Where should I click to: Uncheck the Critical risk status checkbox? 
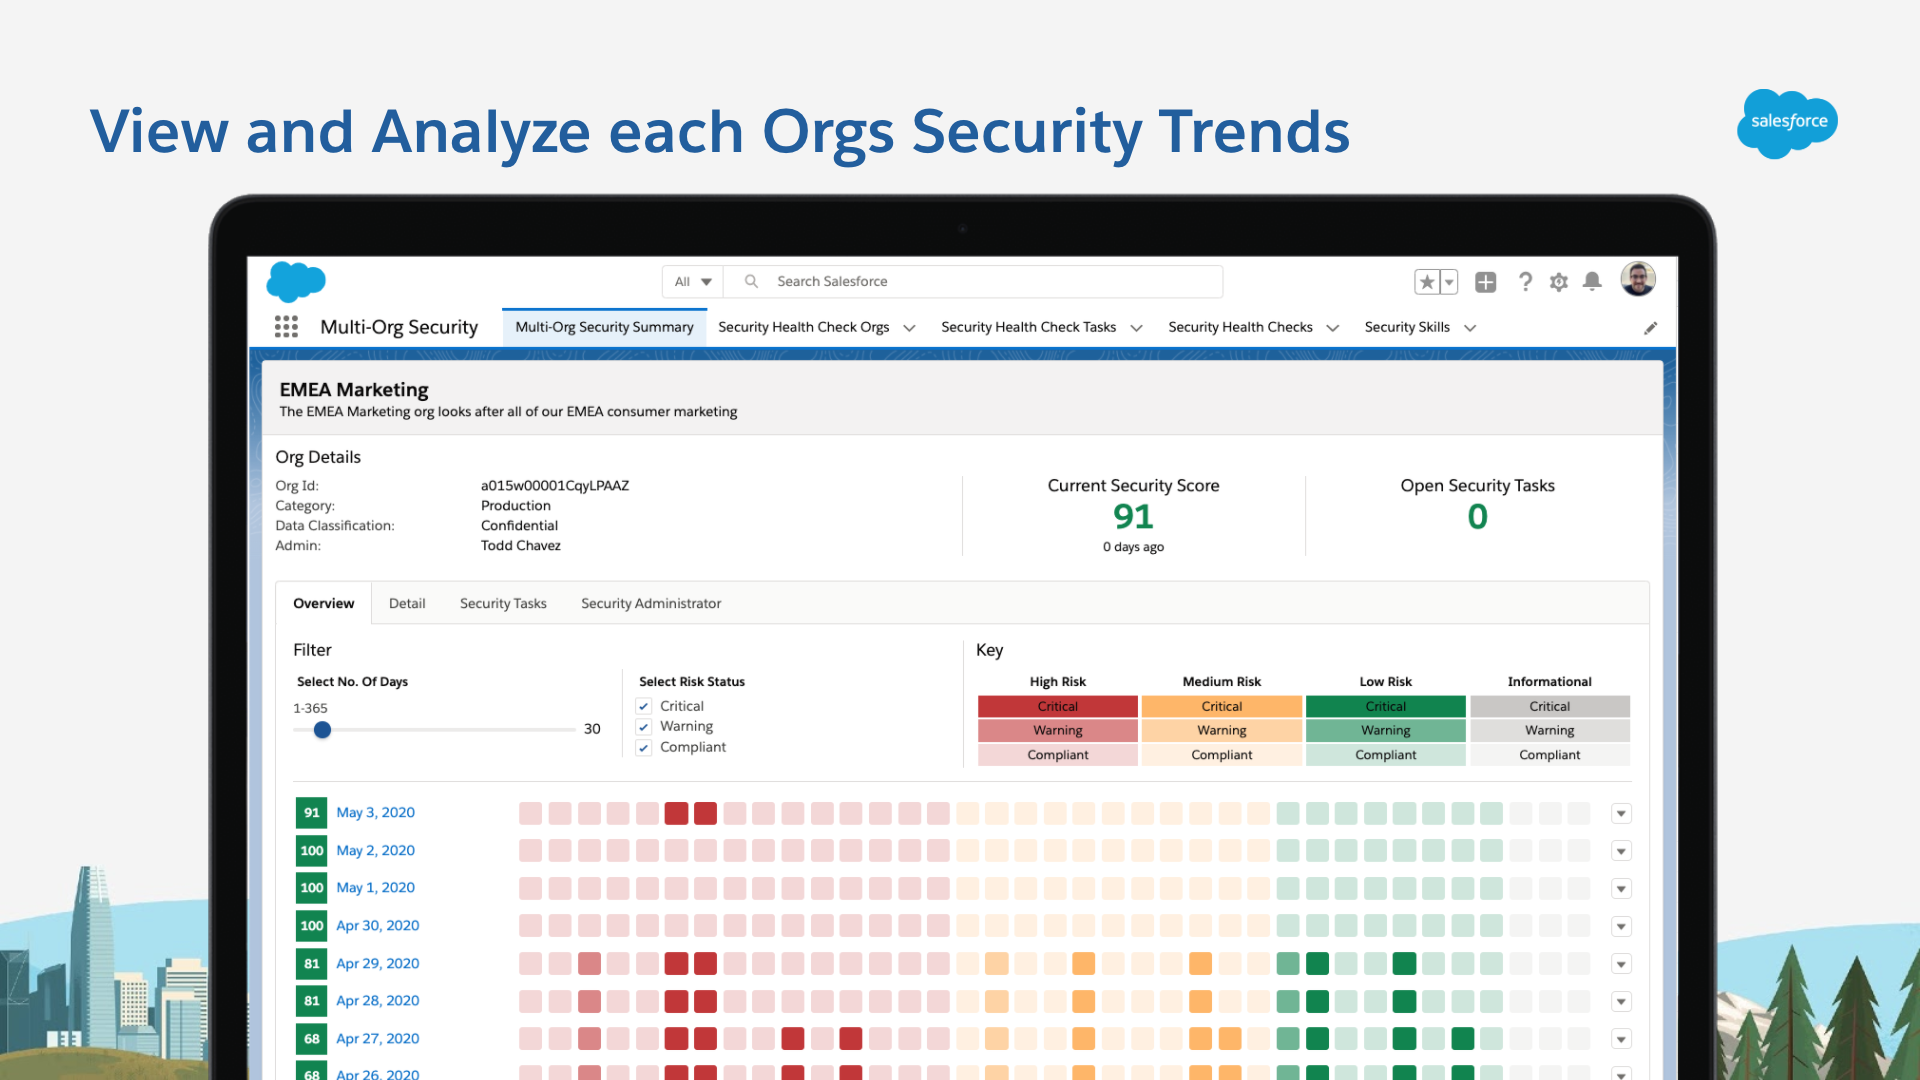click(x=644, y=705)
